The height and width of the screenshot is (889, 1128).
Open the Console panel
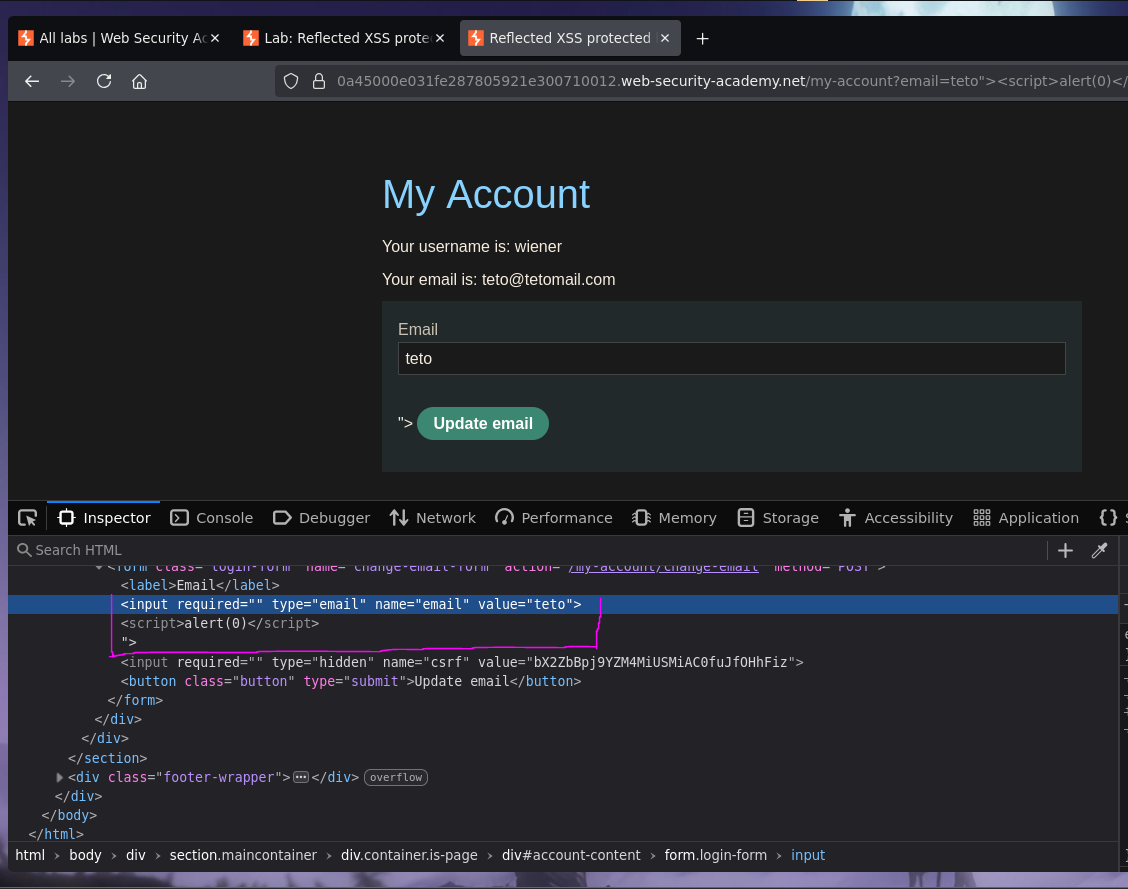point(212,518)
